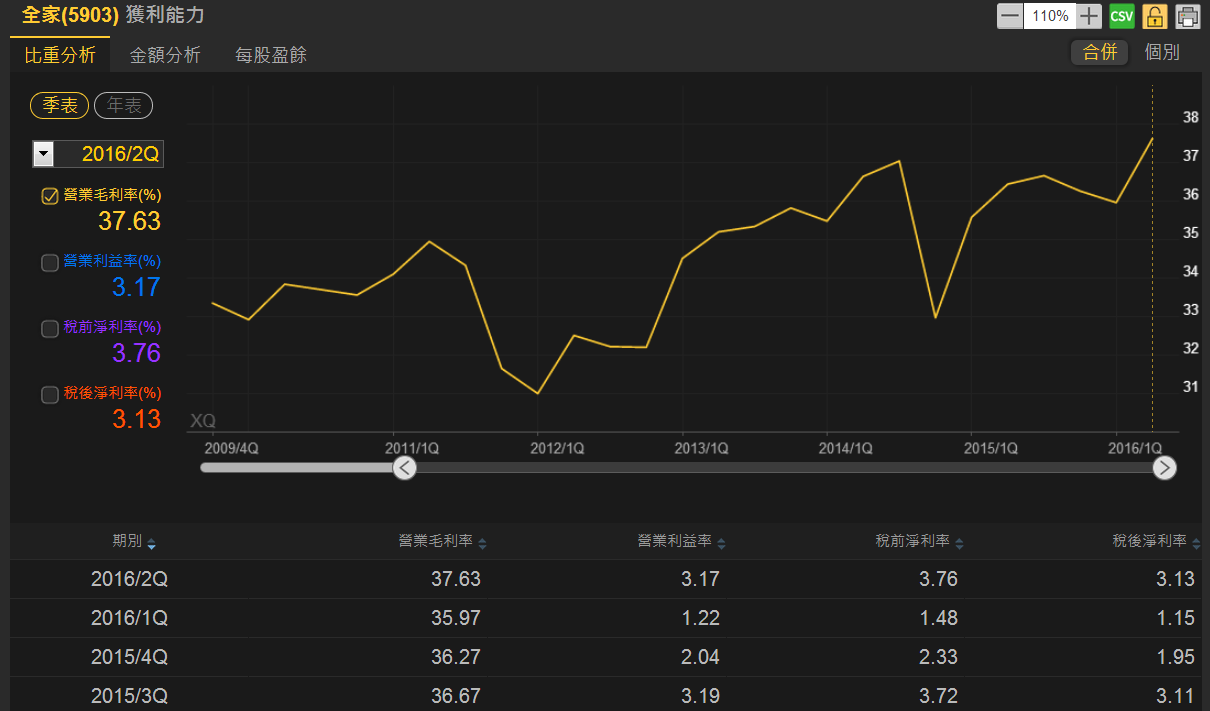Viewport: 1210px width, 711px height.
Task: Open the period dropdown arrow beside 2016/2Q
Action: (43, 154)
